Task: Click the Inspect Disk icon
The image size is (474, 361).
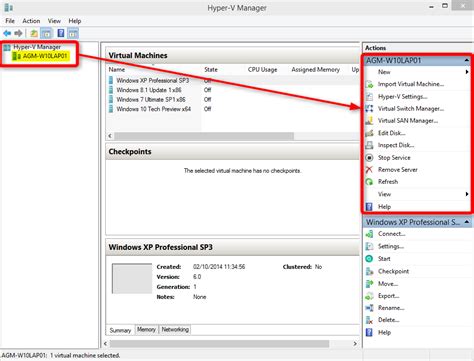Action: click(x=369, y=145)
